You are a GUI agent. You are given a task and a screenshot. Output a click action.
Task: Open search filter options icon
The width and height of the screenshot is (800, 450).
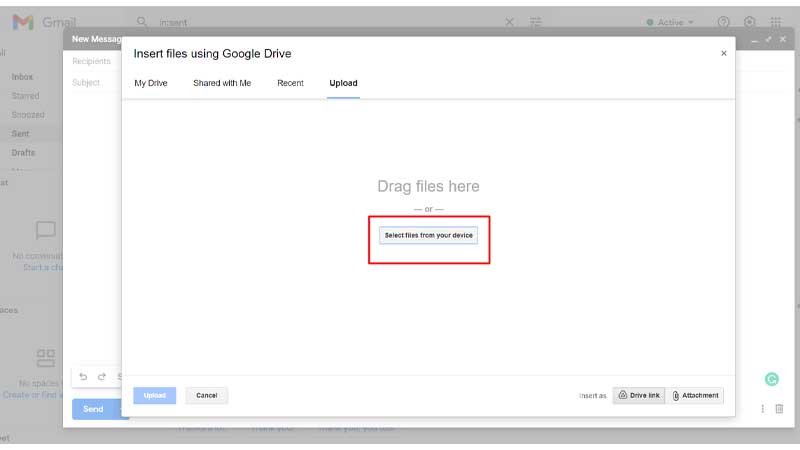click(535, 22)
